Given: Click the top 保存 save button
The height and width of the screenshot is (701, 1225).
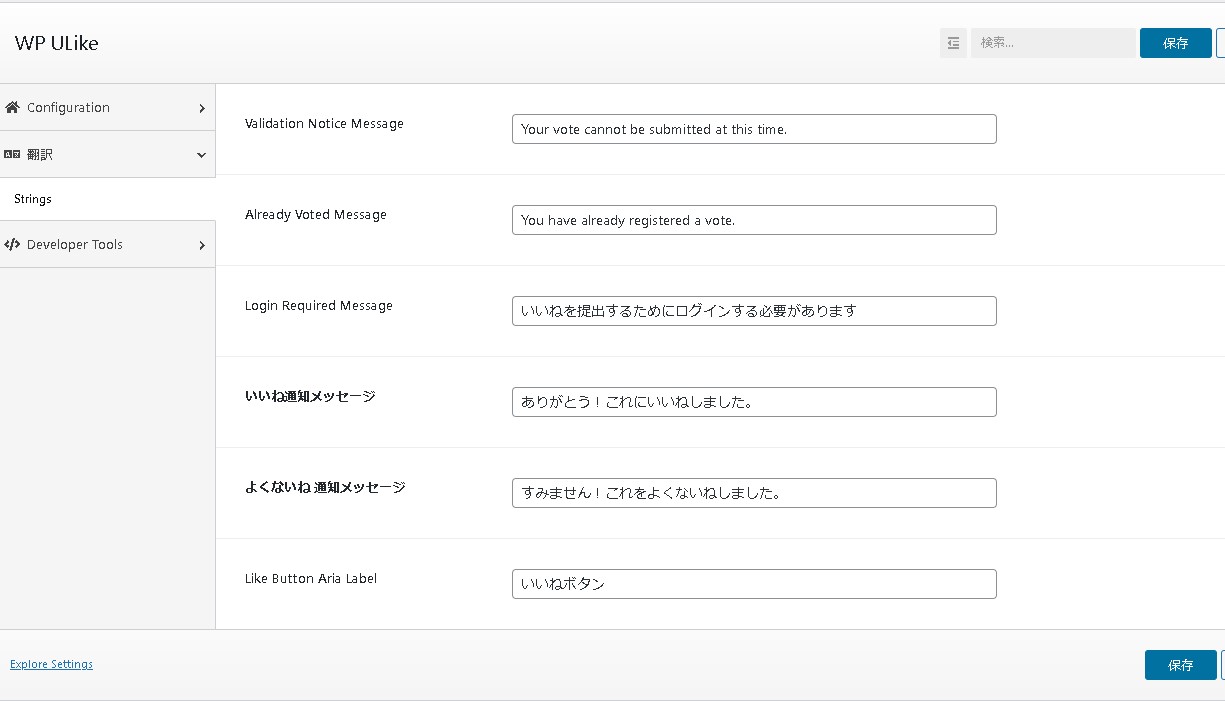Looking at the screenshot, I should pyautogui.click(x=1175, y=43).
